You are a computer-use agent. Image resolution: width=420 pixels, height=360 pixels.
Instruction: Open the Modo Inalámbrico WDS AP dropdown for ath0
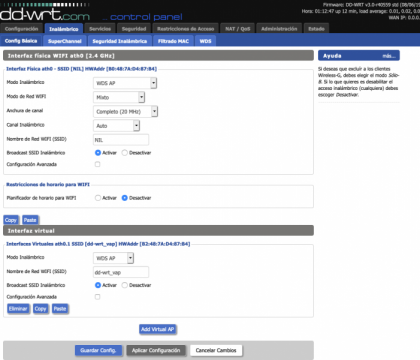click(x=125, y=83)
